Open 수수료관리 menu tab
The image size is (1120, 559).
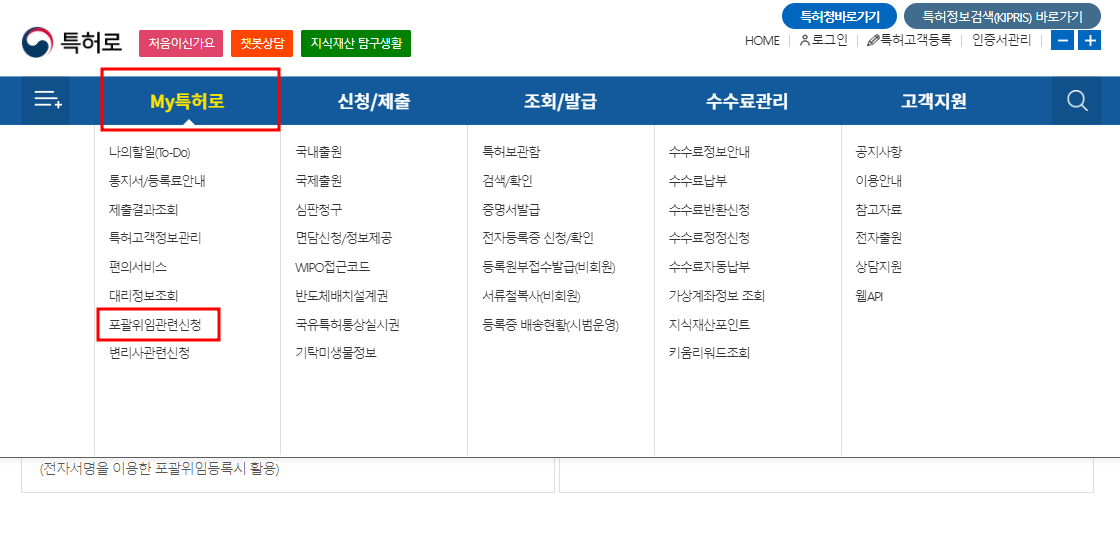coord(746,101)
